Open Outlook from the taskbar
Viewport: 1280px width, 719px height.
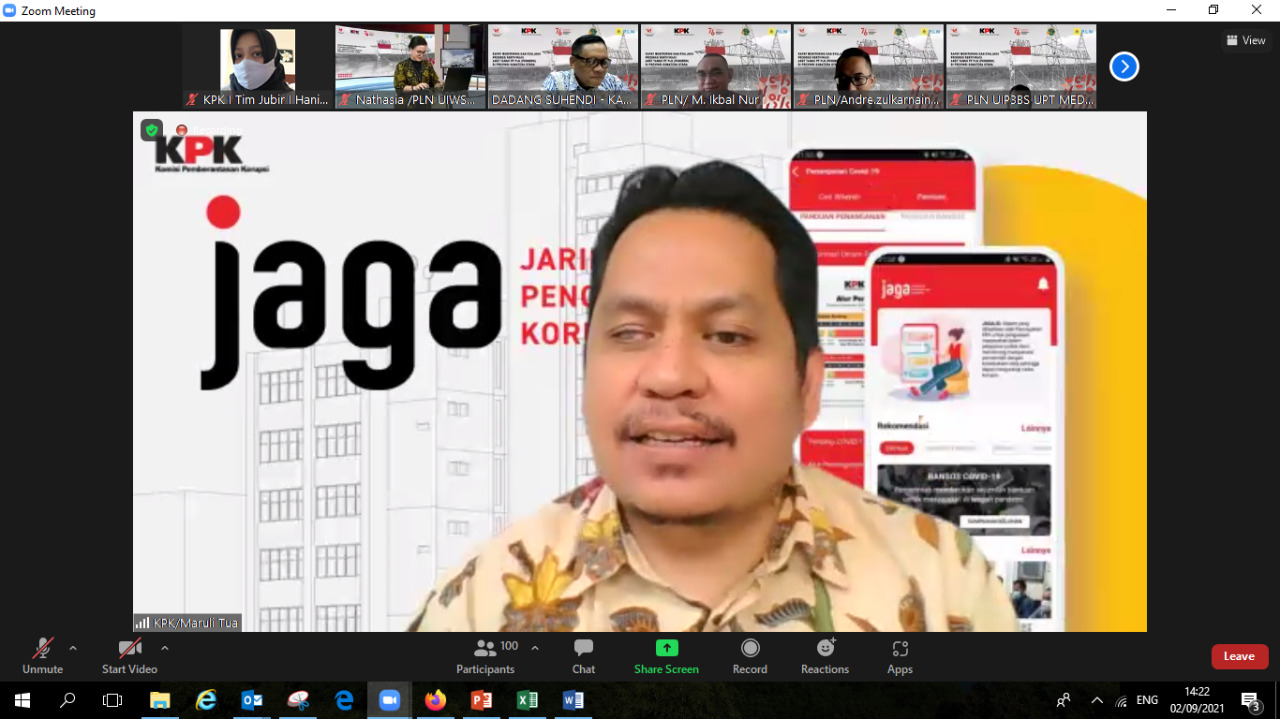tap(252, 700)
